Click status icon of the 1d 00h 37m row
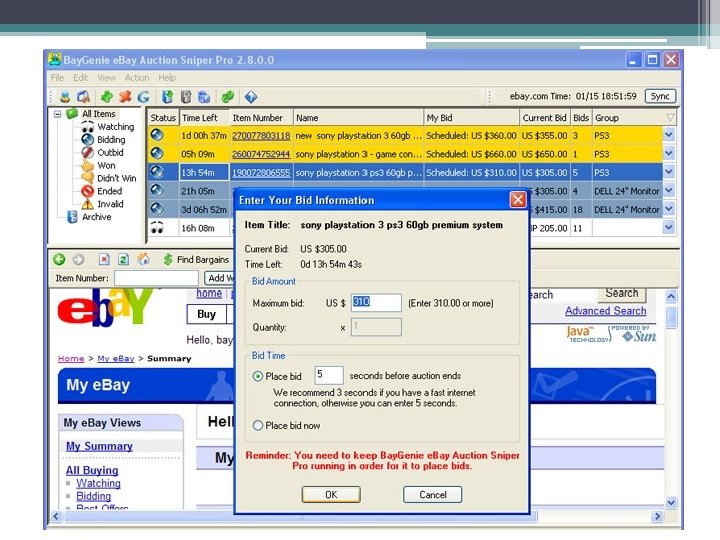Viewport: 720px width, 540px height. pos(157,135)
